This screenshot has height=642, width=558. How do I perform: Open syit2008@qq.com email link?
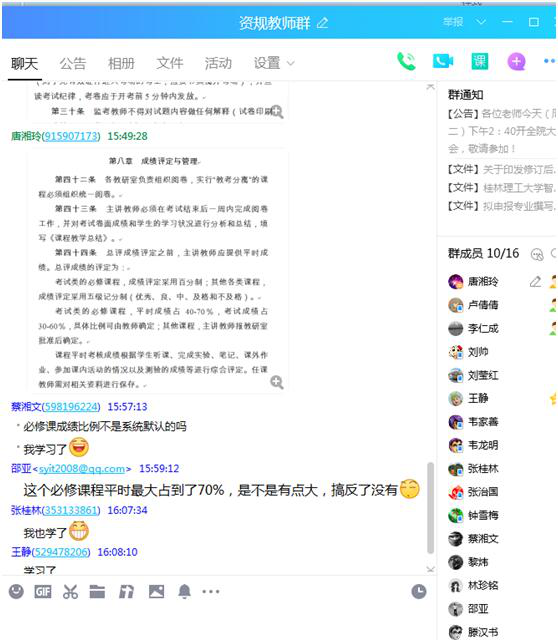[x=81, y=468]
